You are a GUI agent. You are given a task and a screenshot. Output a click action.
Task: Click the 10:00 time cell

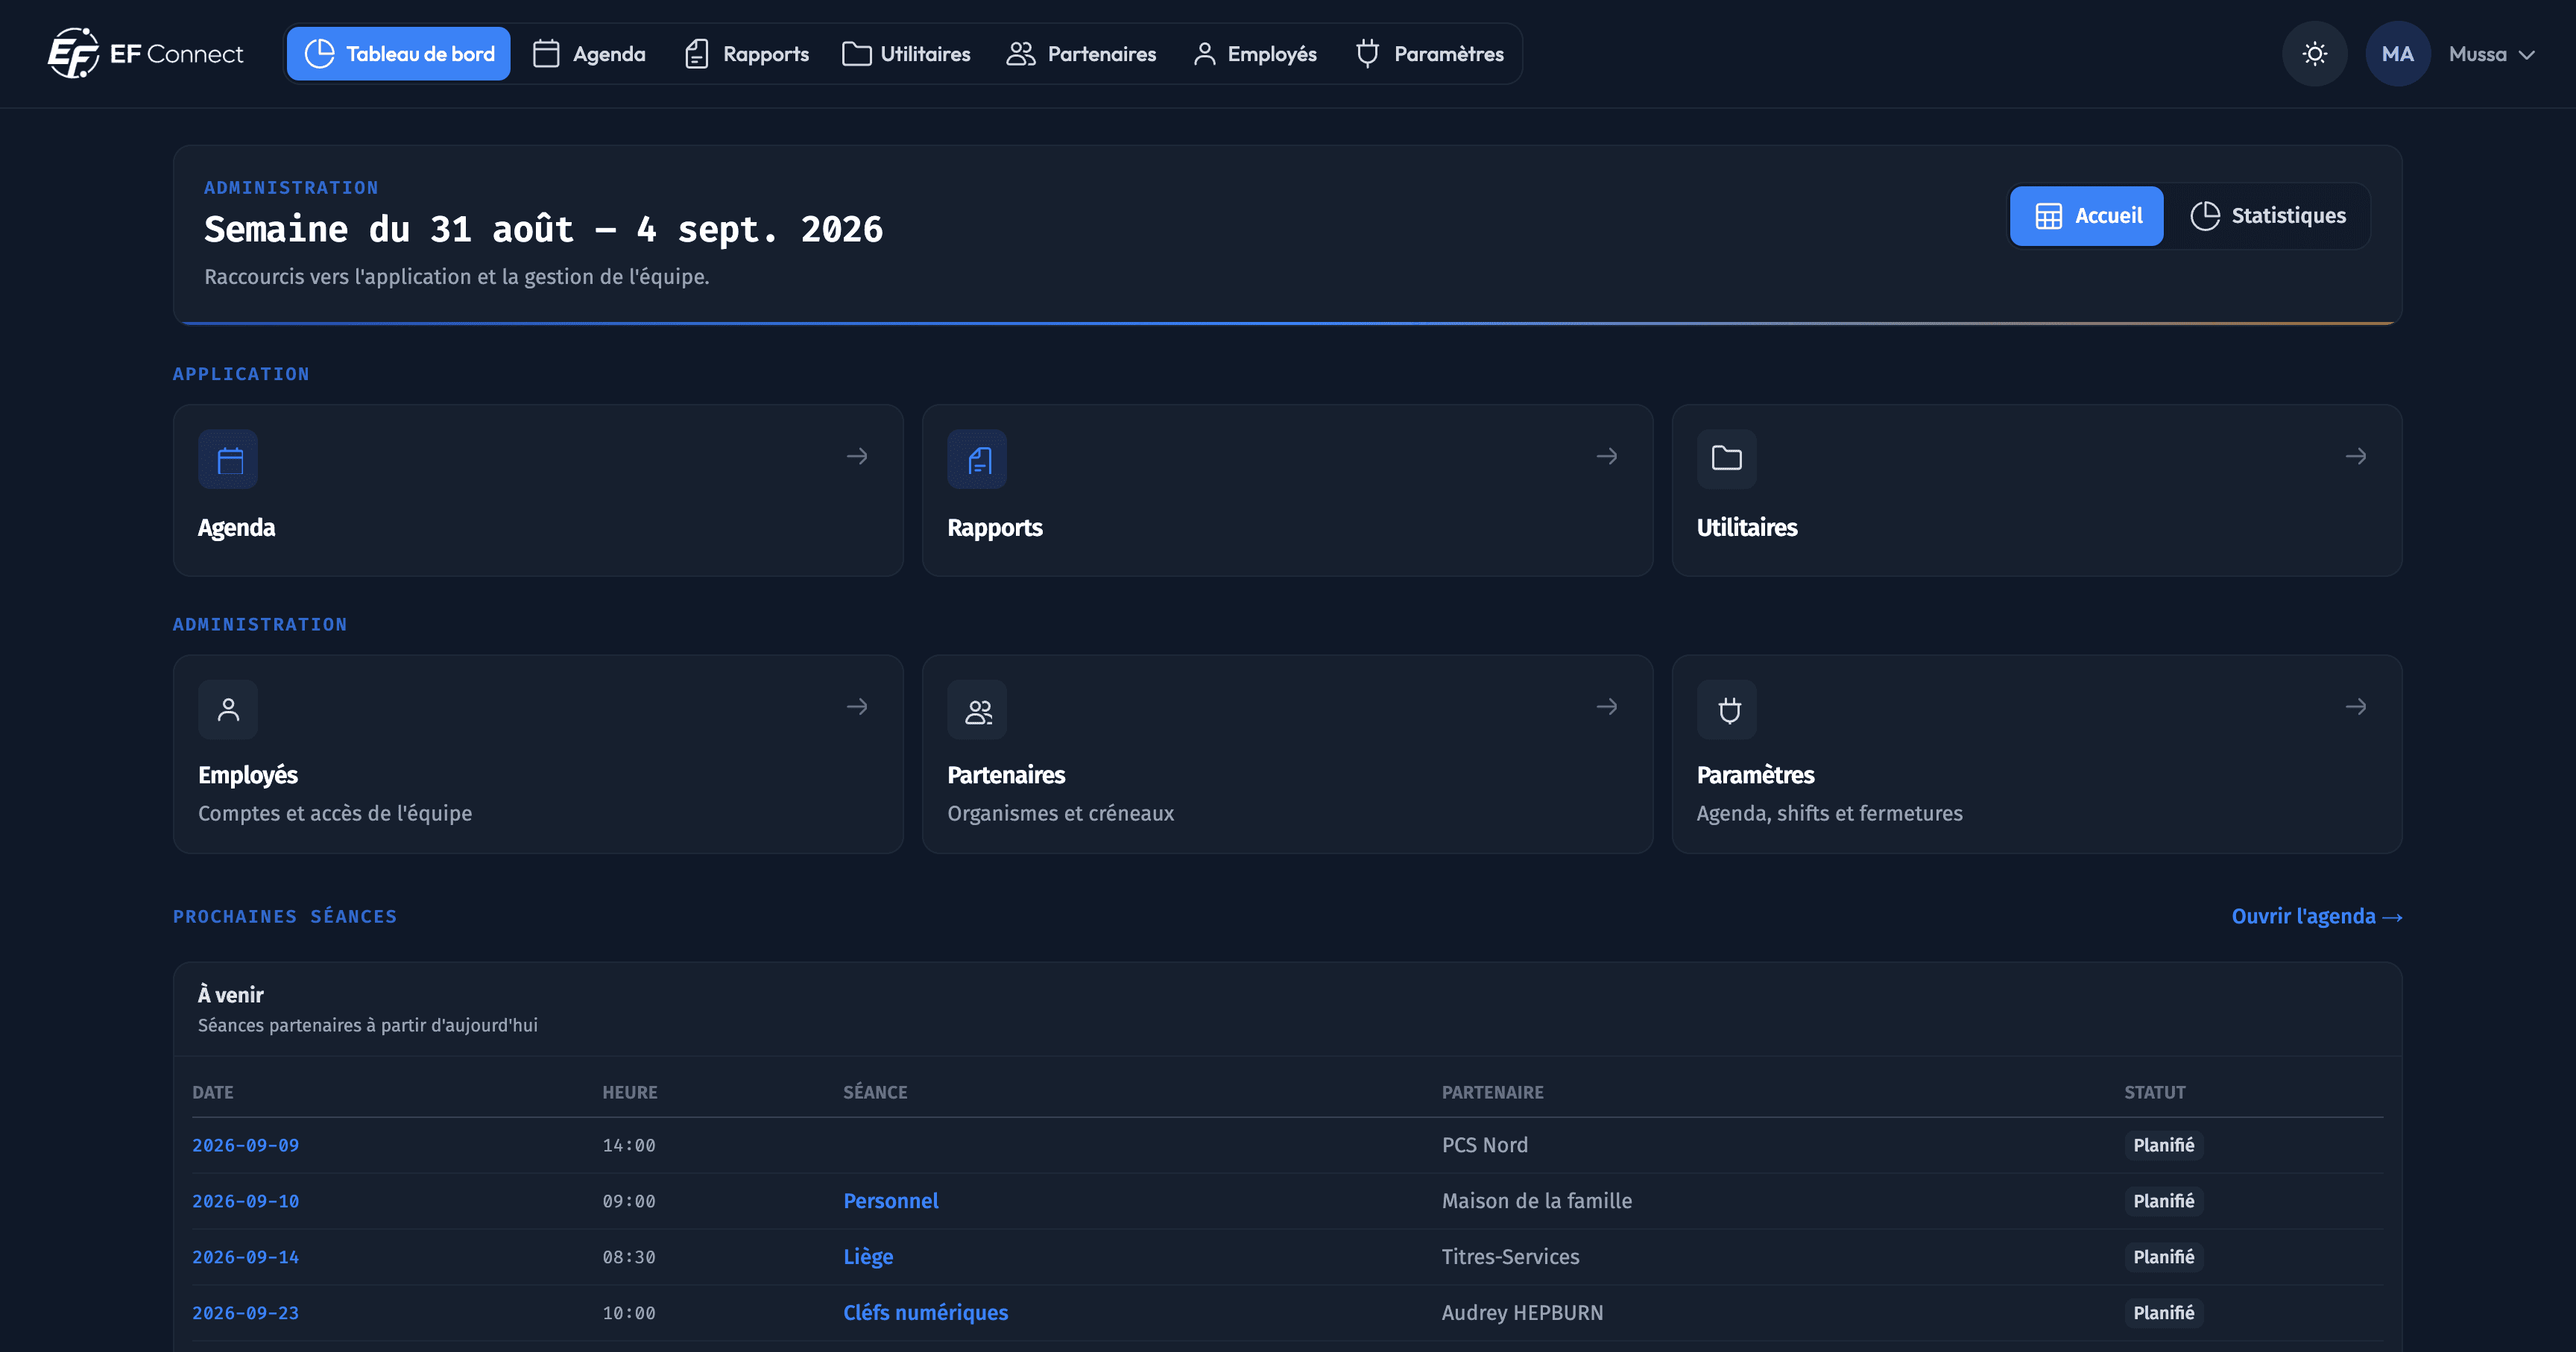pos(628,1313)
